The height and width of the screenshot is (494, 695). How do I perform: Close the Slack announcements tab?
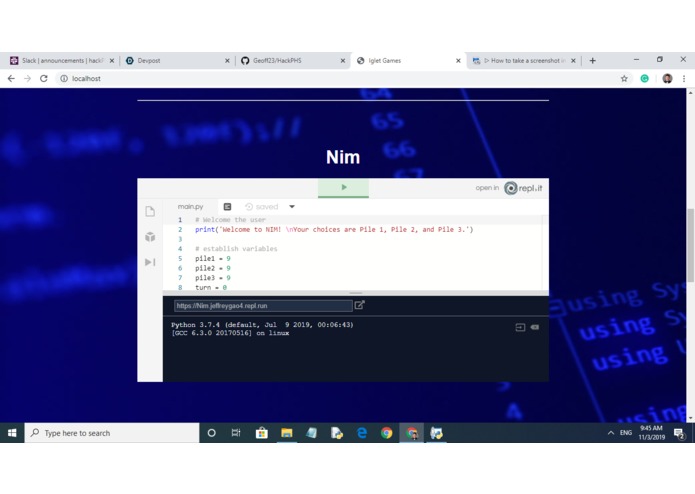click(112, 61)
